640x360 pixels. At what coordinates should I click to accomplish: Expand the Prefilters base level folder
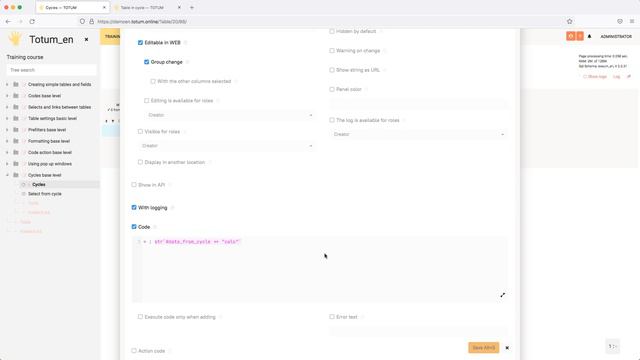tap(7, 130)
